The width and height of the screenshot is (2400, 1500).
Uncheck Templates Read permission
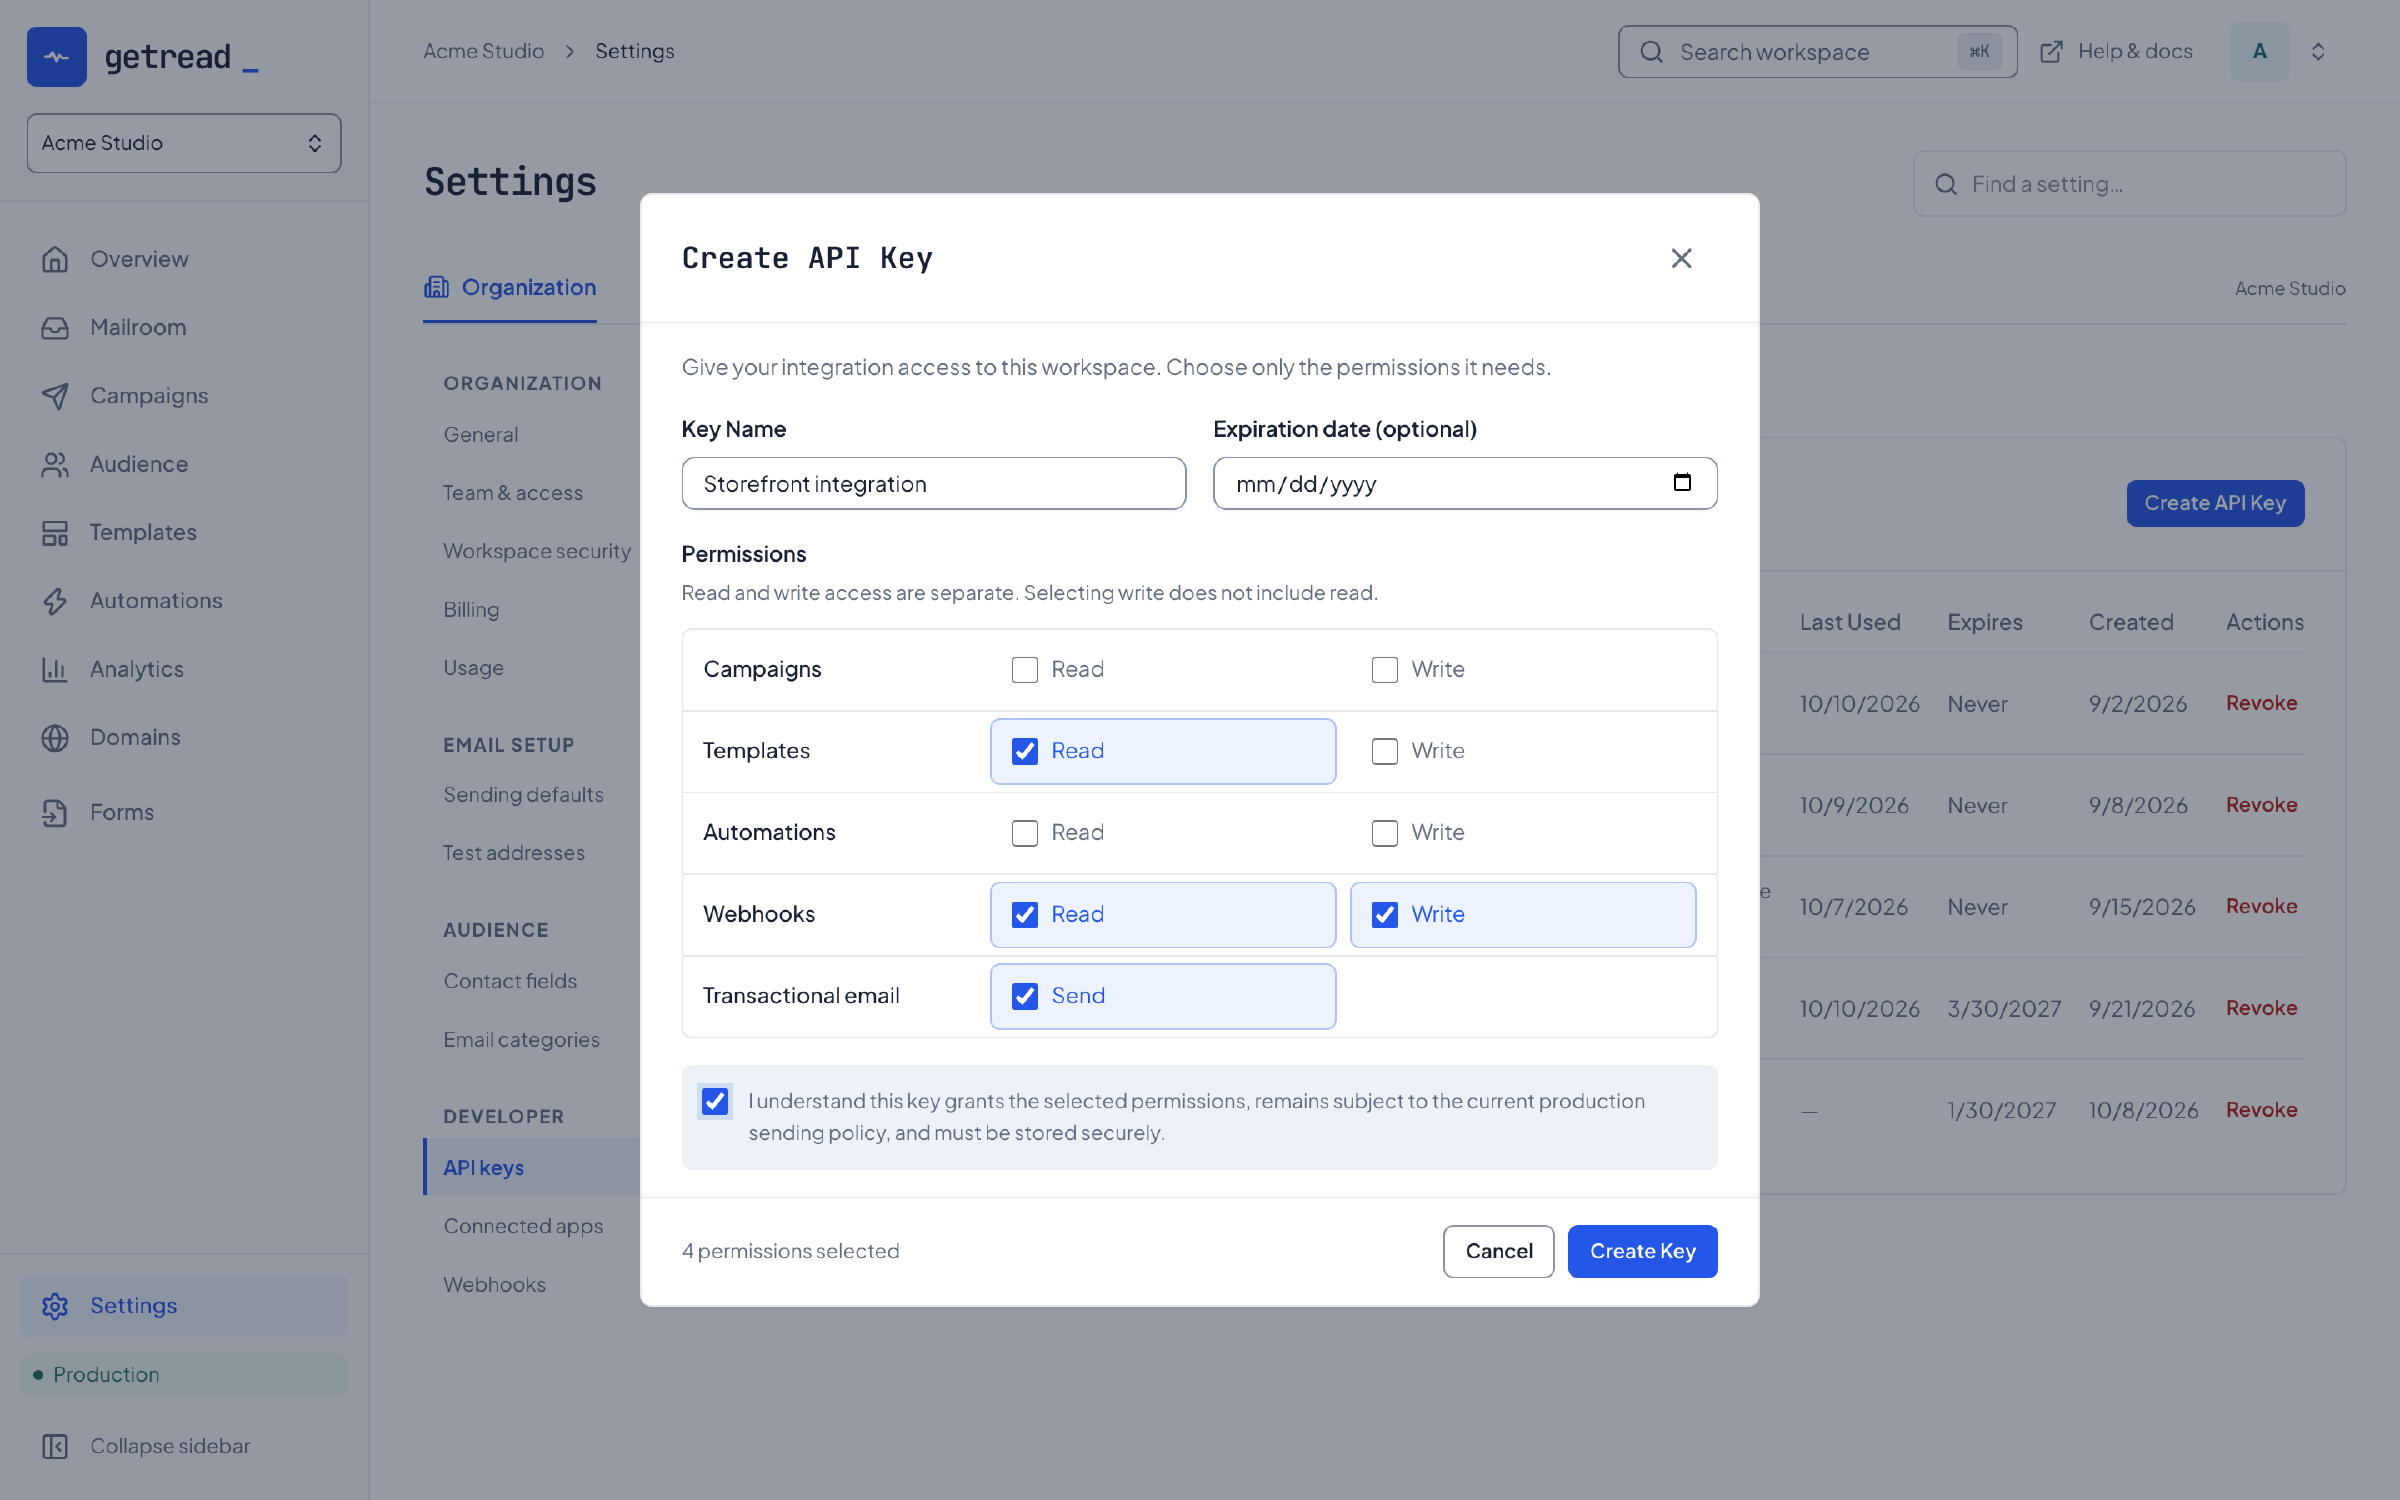pos(1025,751)
